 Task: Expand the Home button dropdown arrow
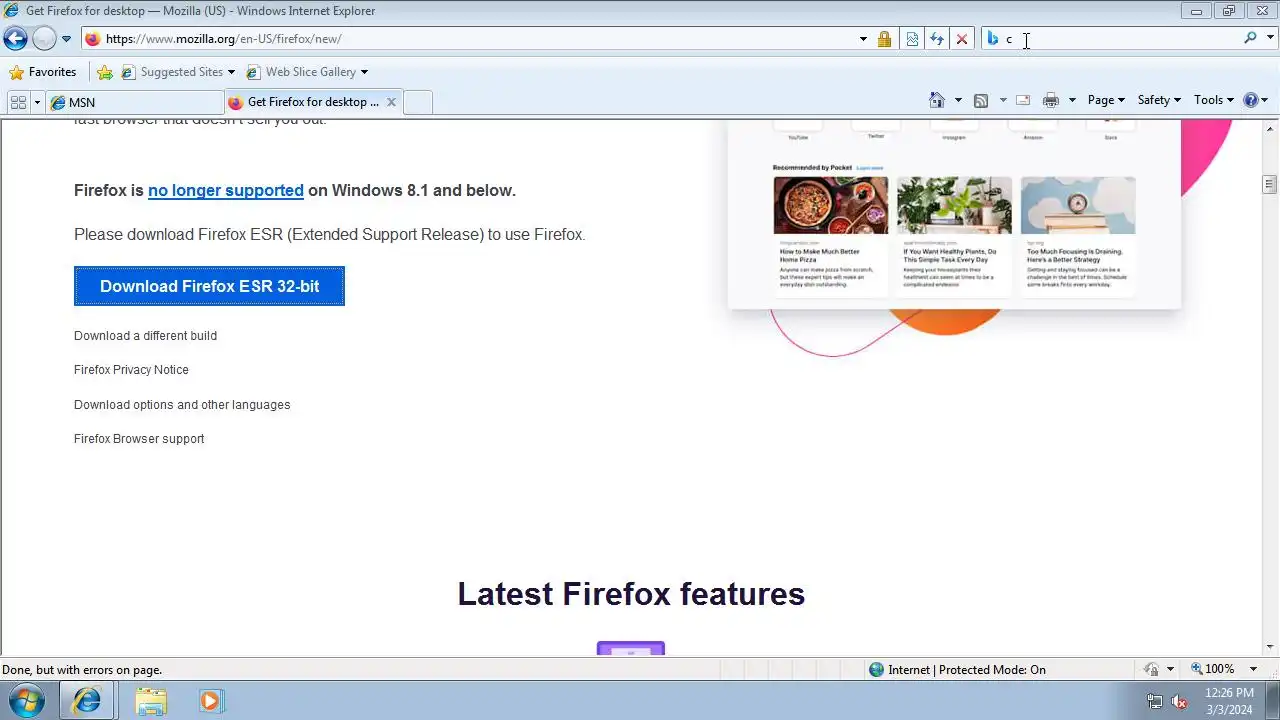click(958, 100)
